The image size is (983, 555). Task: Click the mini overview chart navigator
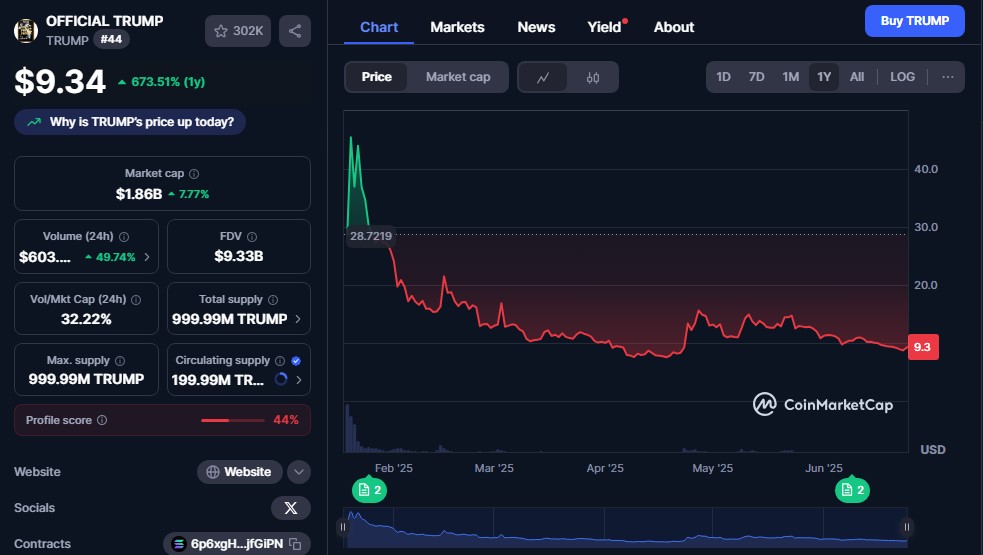pyautogui.click(x=625, y=527)
